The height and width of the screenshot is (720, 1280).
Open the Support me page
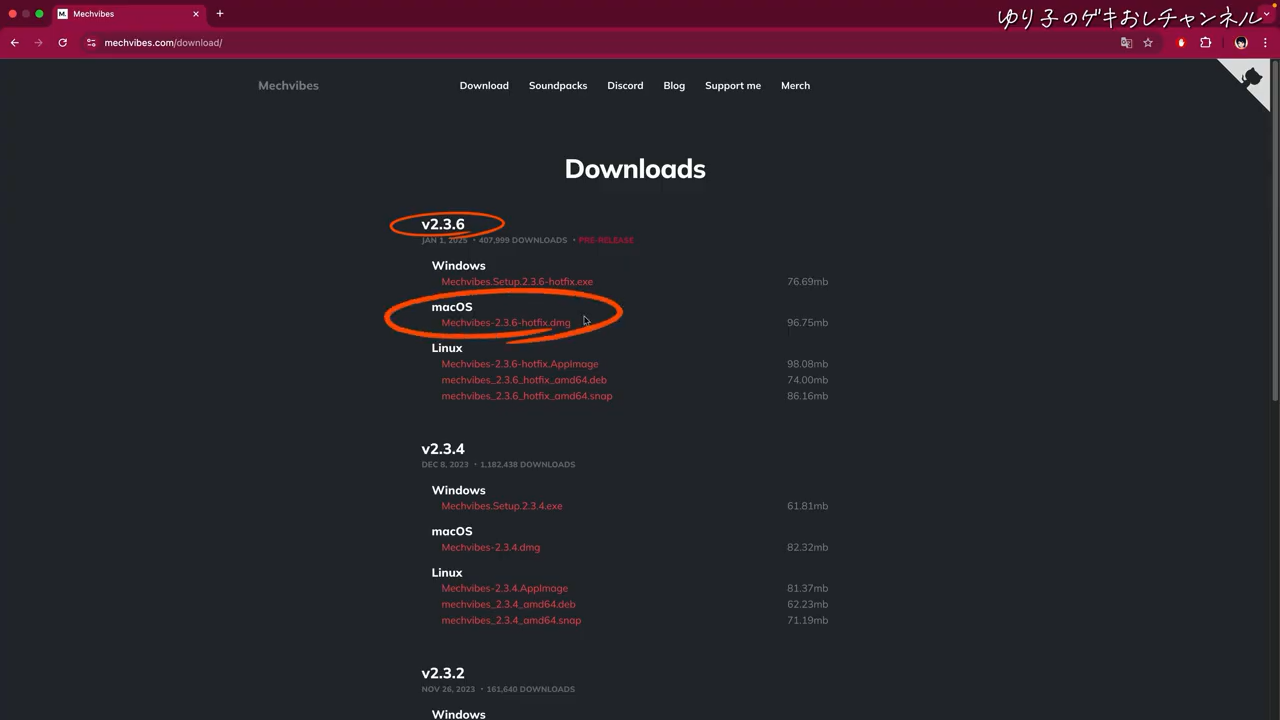[732, 86]
